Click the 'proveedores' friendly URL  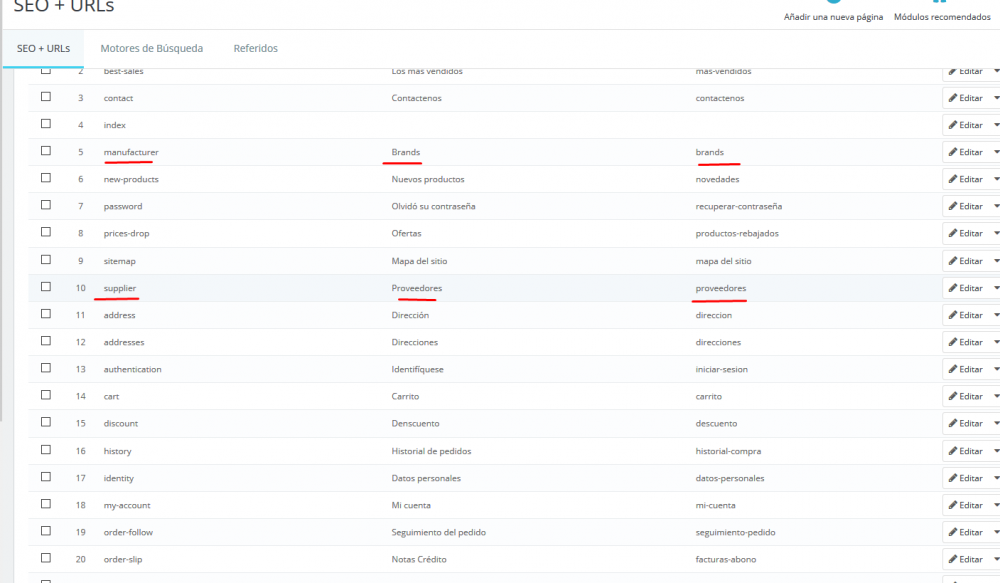tap(721, 288)
